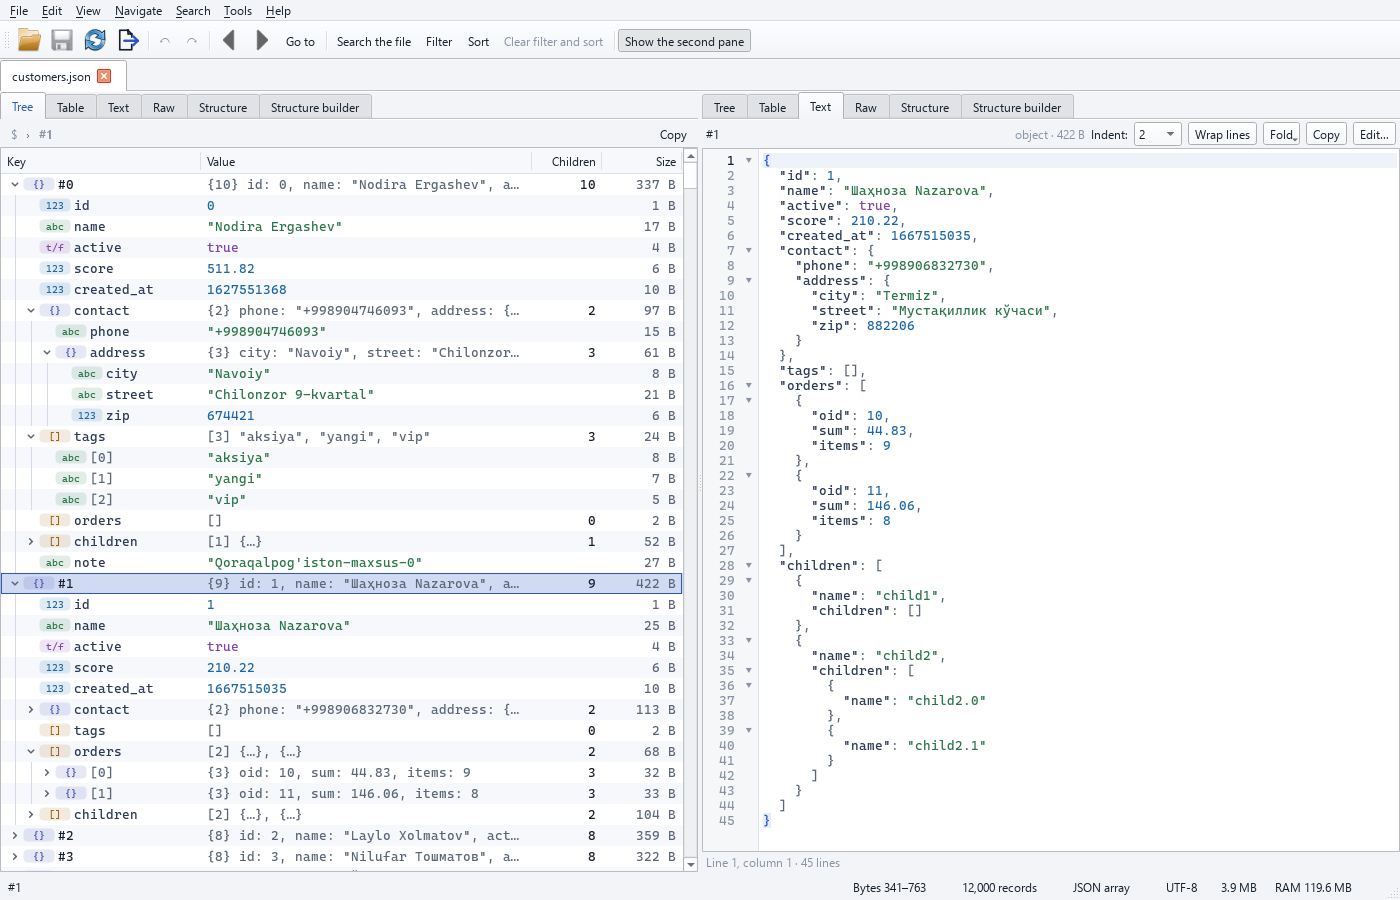
Task: Click the Go to button
Action: coord(300,41)
